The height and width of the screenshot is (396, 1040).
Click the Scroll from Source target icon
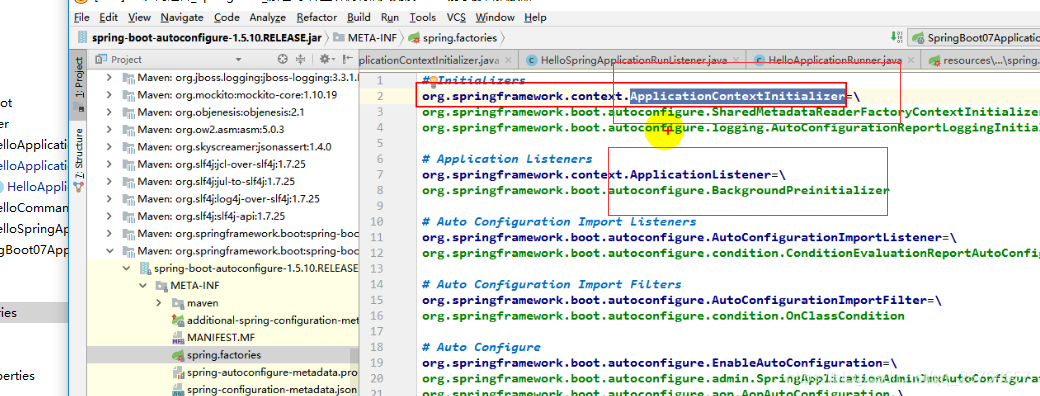pyautogui.click(x=283, y=59)
